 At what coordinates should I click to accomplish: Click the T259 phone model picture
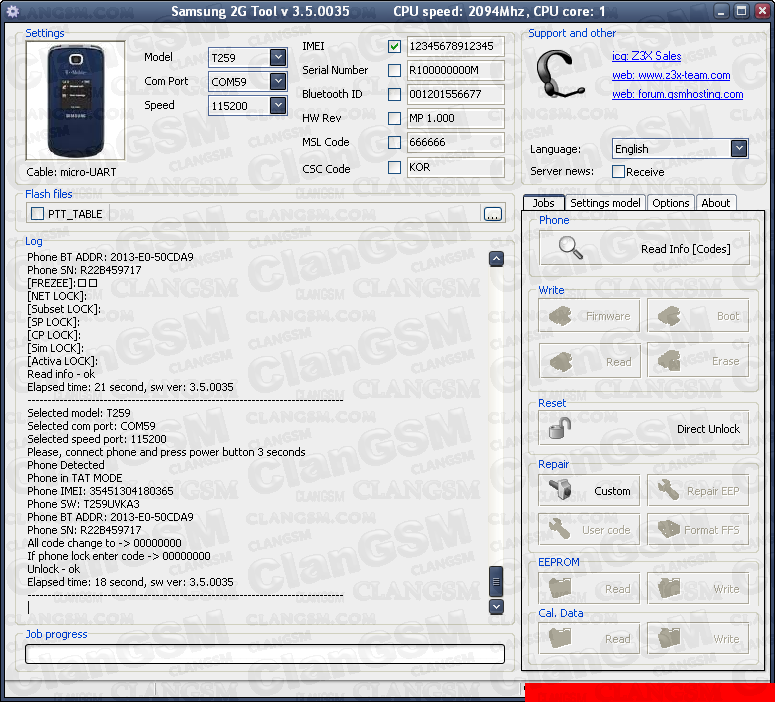(75, 101)
